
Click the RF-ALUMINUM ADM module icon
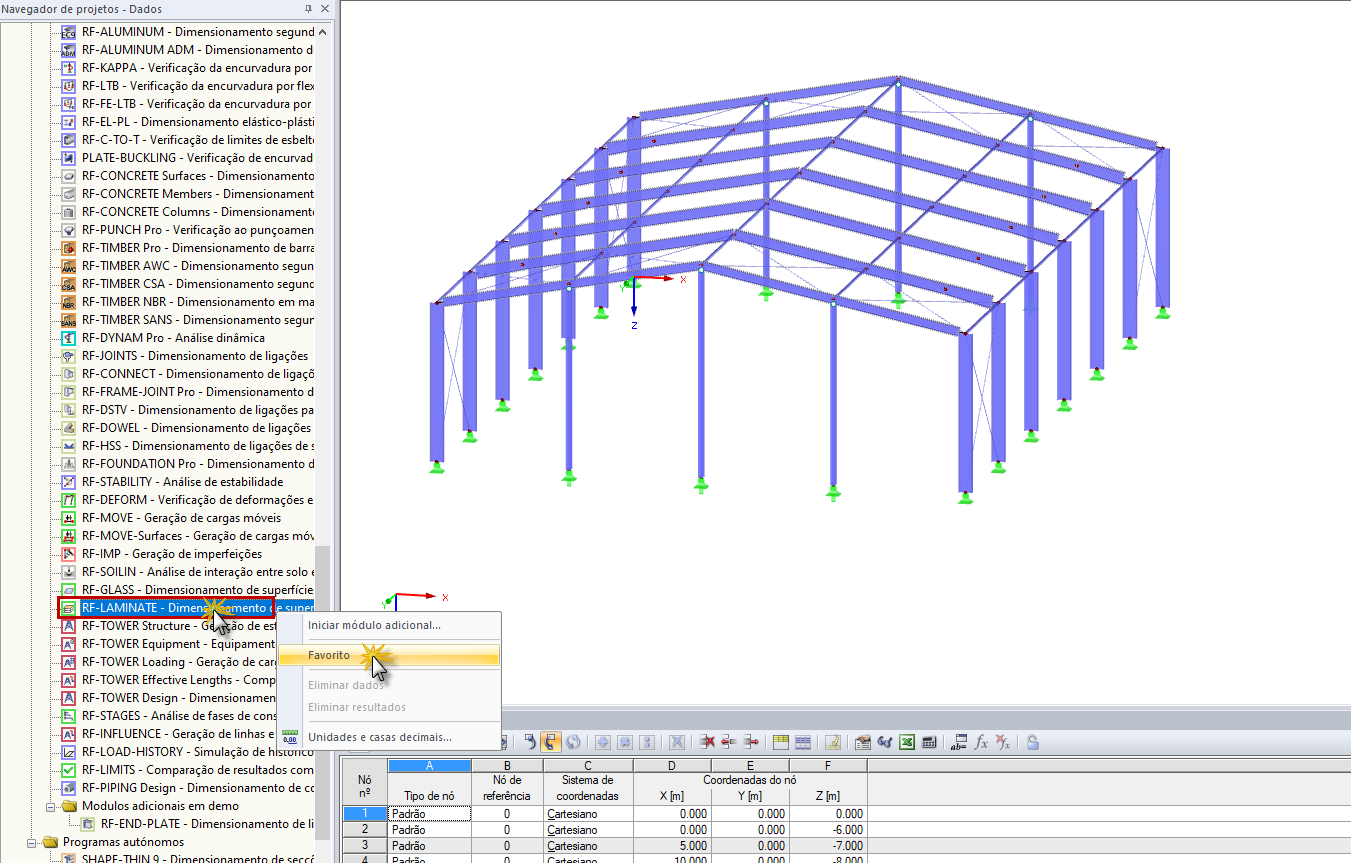click(69, 50)
